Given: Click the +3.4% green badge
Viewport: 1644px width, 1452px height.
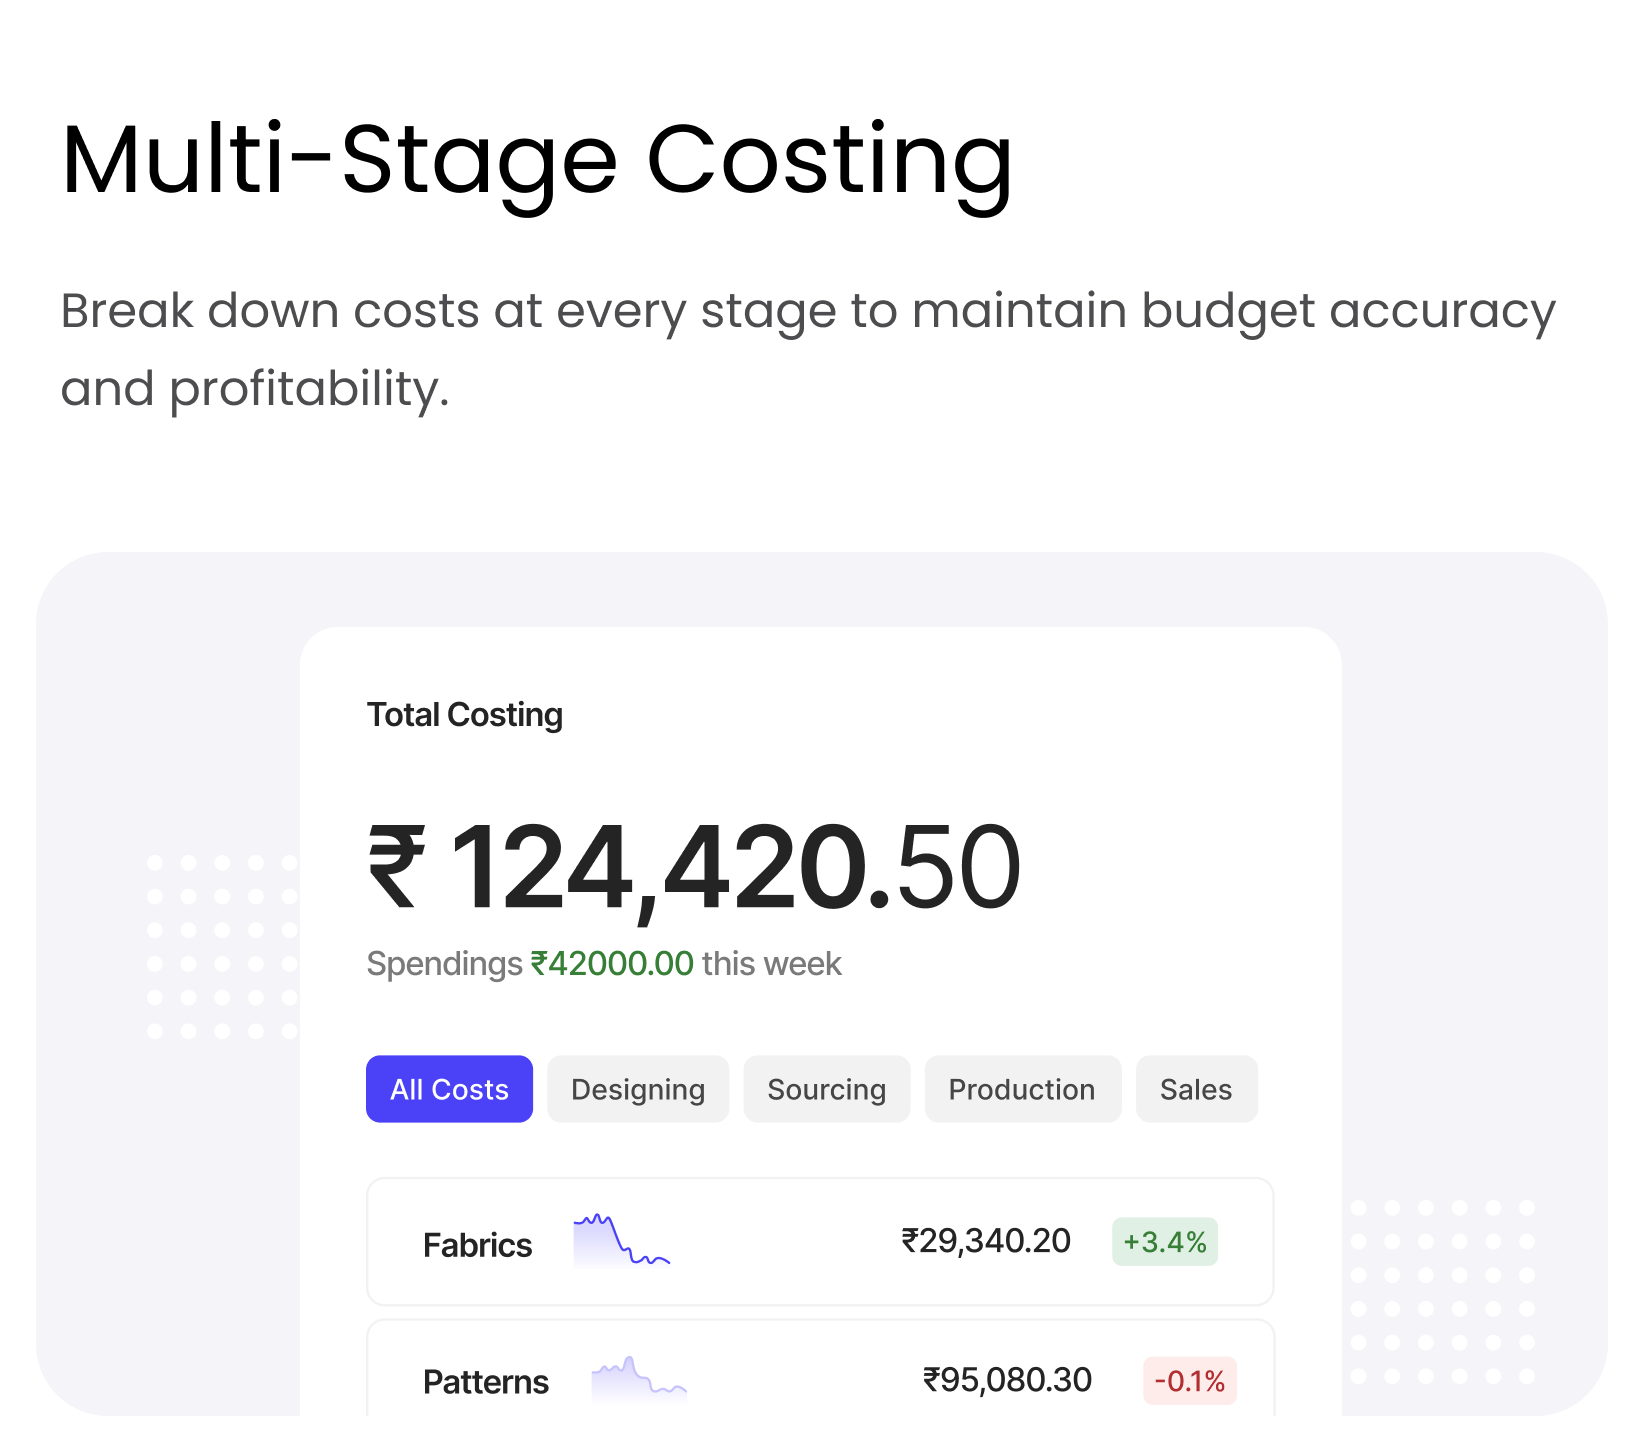Looking at the screenshot, I should (1165, 1242).
